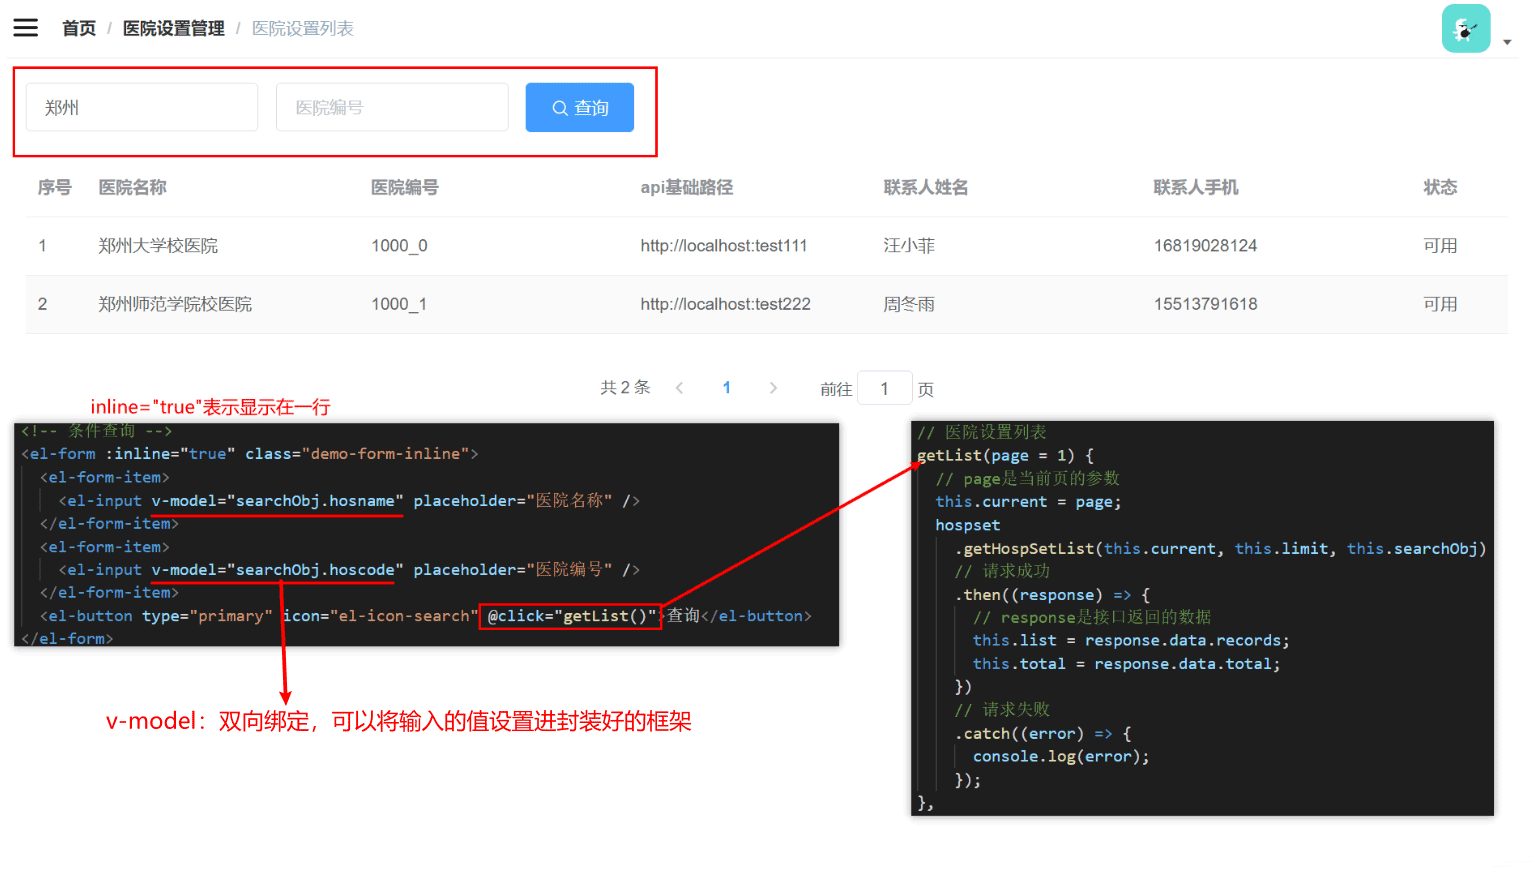Select the api基础路径 column header
The width and height of the screenshot is (1540, 872).
pyautogui.click(x=687, y=187)
